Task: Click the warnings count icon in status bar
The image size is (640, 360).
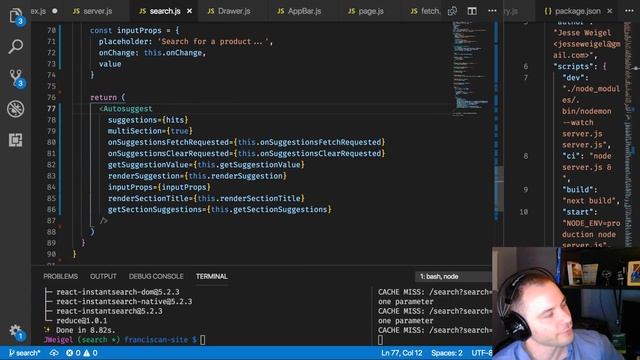Action: 90,353
